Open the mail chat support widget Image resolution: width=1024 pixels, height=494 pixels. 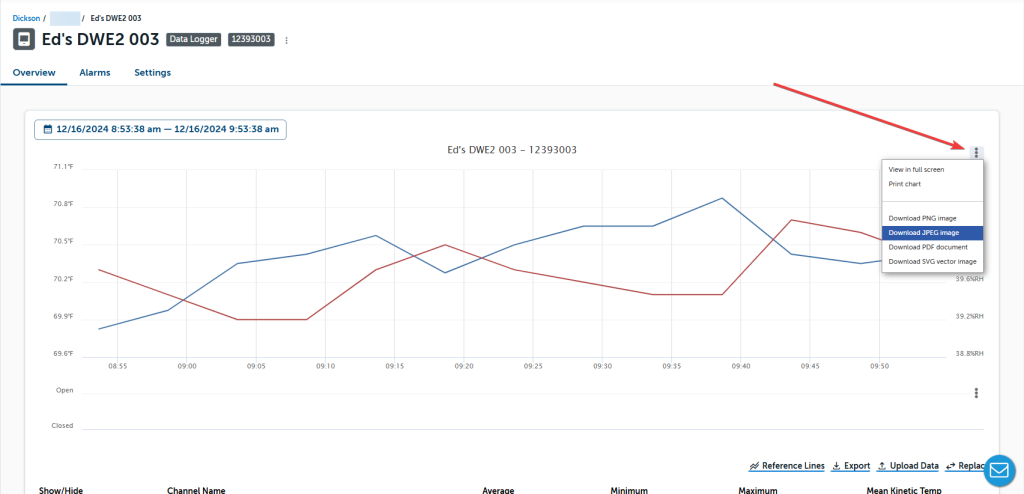pyautogui.click(x=999, y=469)
